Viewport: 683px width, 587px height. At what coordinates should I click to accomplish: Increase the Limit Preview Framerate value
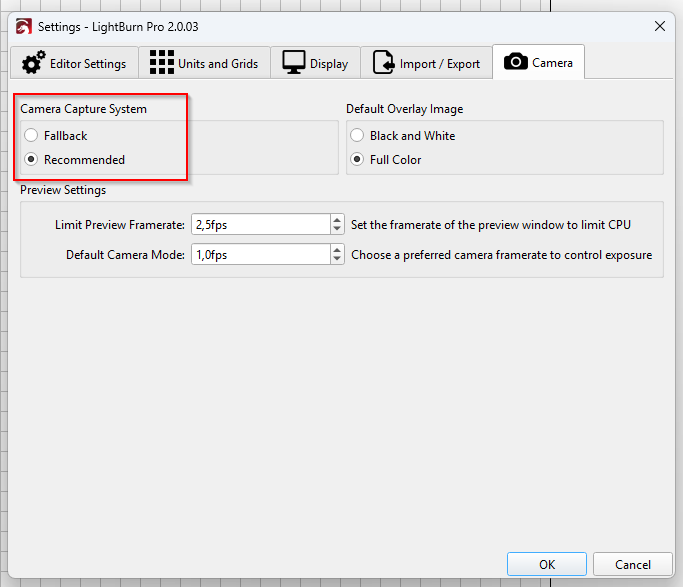tap(337, 220)
